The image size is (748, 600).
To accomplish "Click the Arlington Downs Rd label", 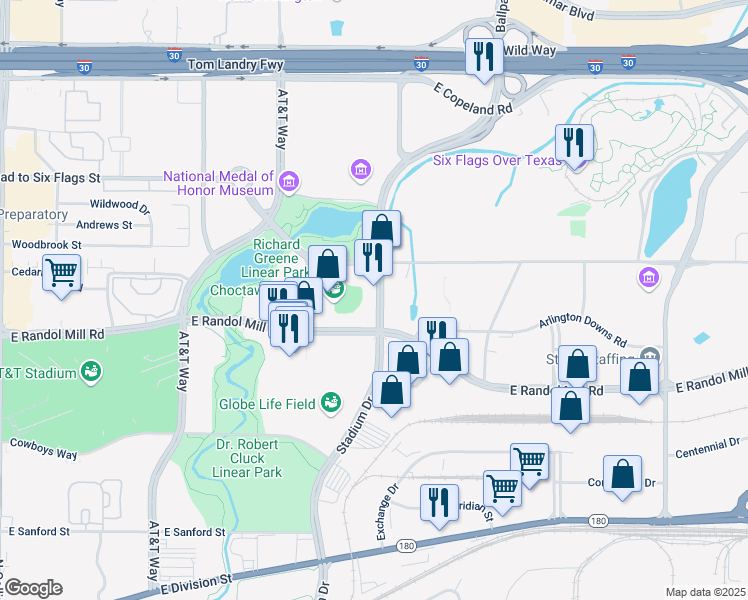I will (583, 329).
